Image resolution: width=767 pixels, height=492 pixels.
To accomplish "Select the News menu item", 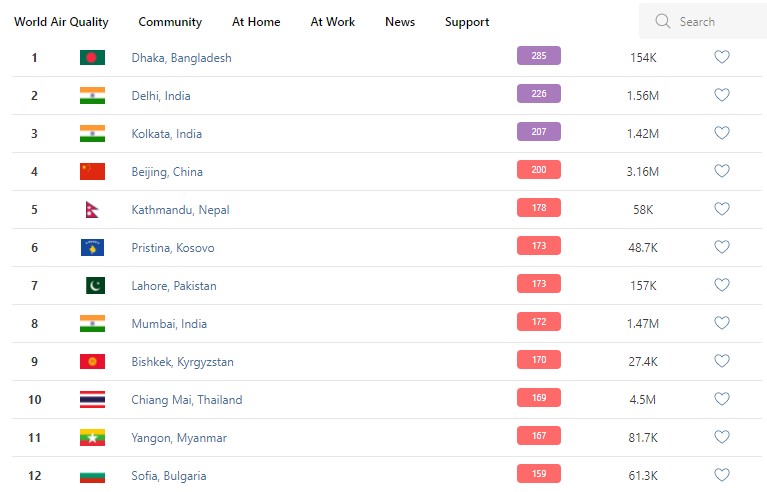I will pyautogui.click(x=400, y=22).
